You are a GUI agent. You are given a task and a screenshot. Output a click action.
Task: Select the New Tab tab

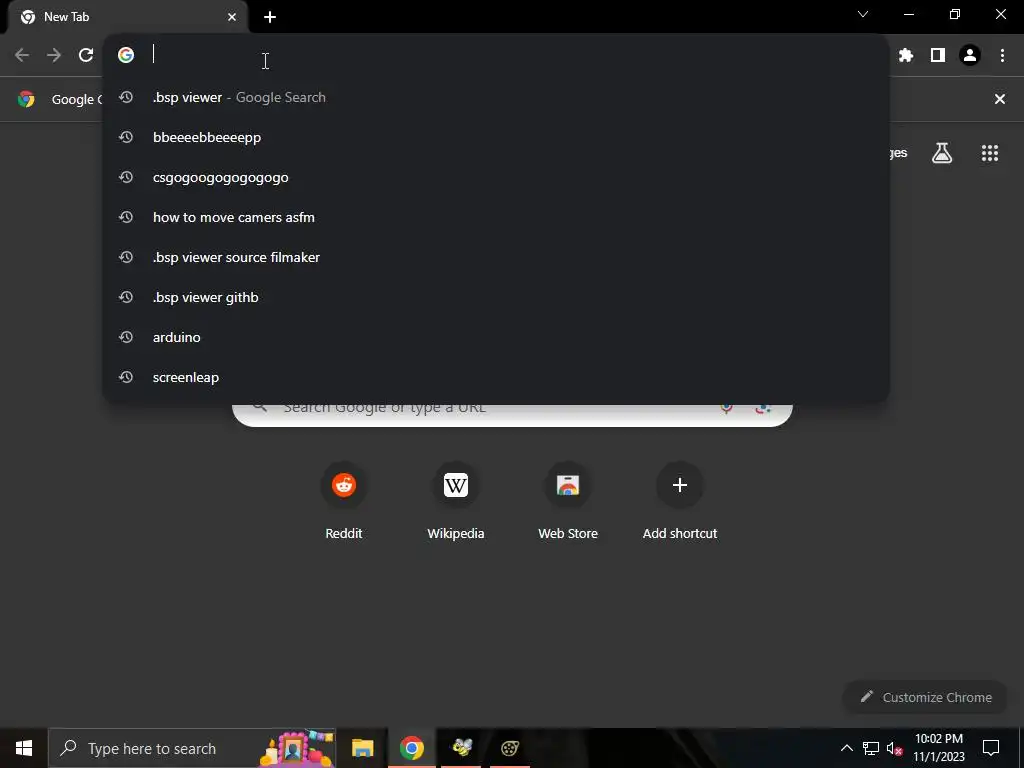click(x=127, y=17)
